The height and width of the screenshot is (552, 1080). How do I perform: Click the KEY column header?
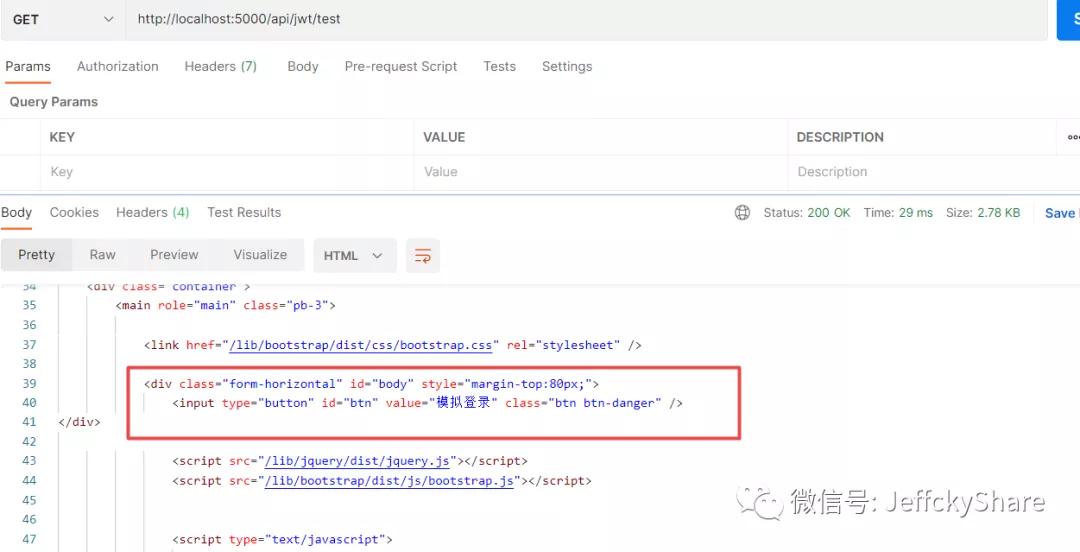pyautogui.click(x=62, y=137)
